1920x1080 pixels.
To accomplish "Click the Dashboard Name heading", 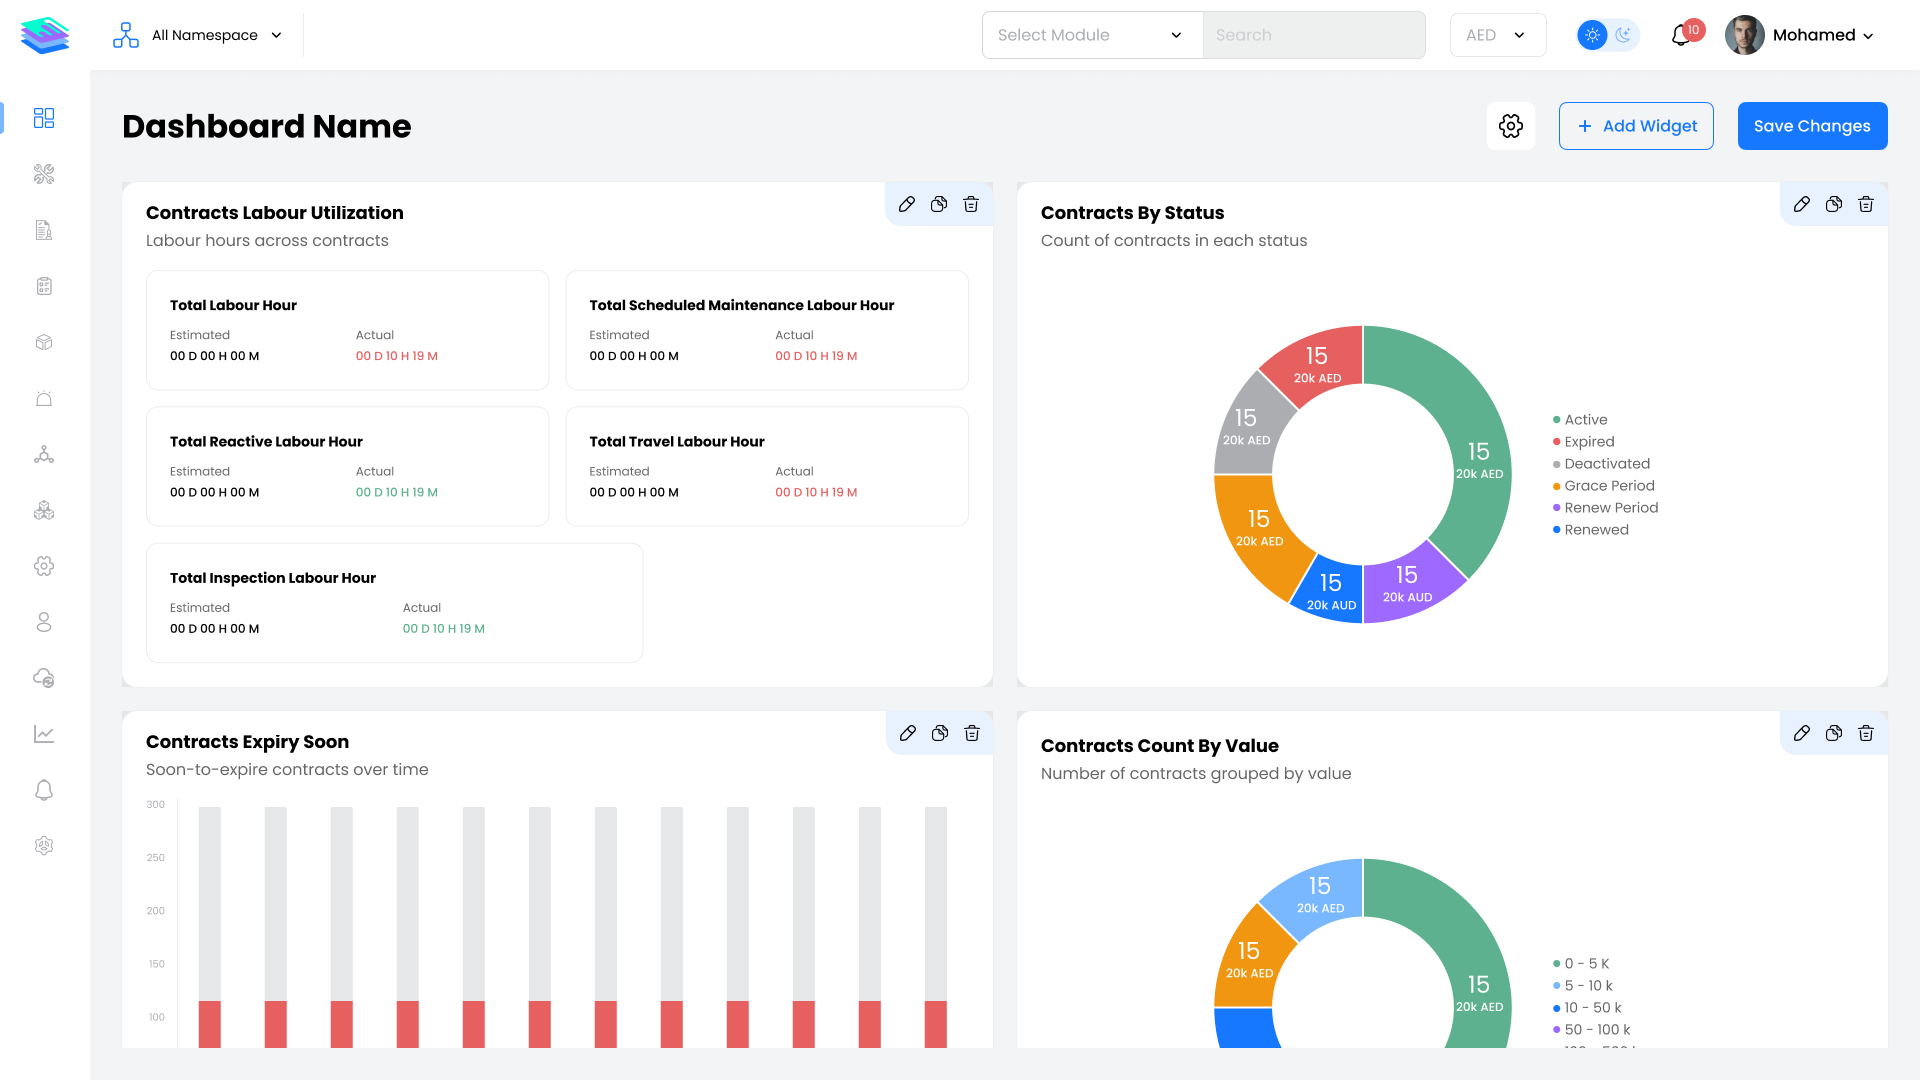I will (x=267, y=126).
